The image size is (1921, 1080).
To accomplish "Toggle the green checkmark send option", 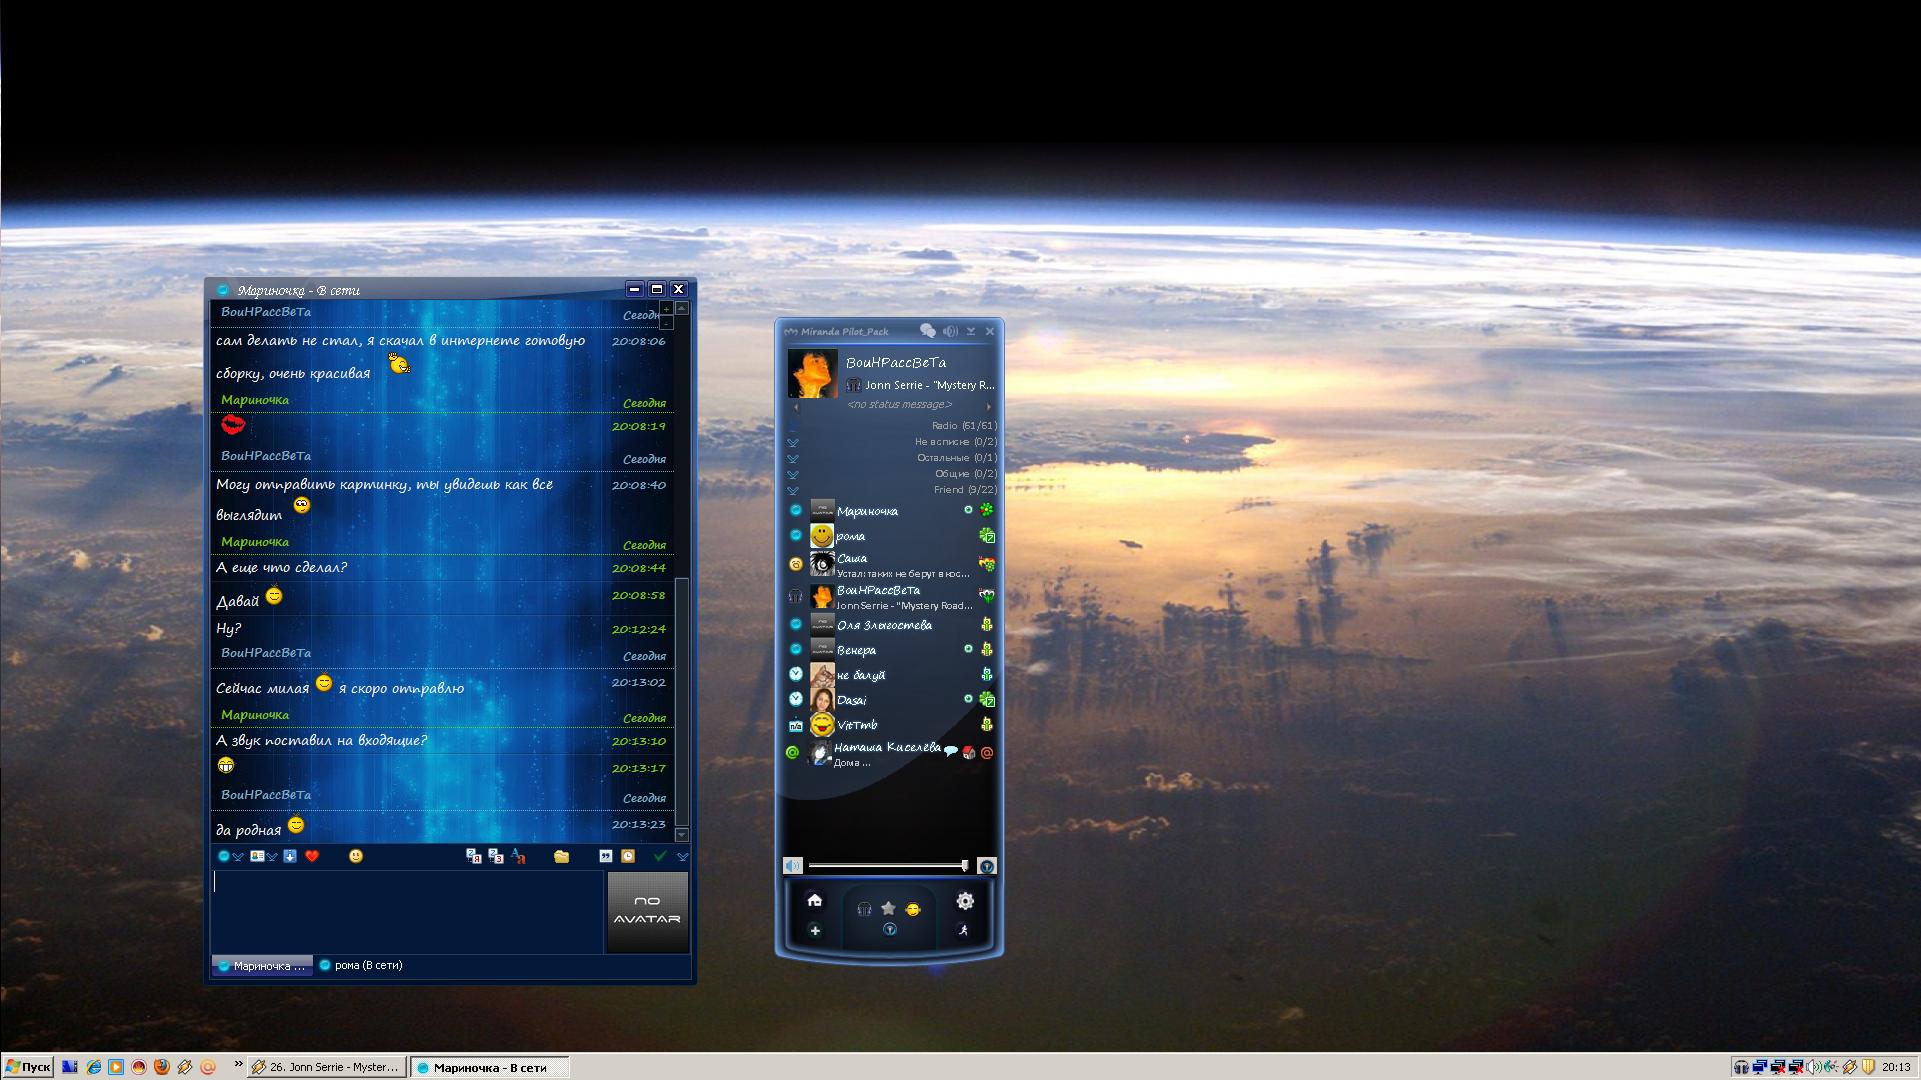I will click(660, 856).
